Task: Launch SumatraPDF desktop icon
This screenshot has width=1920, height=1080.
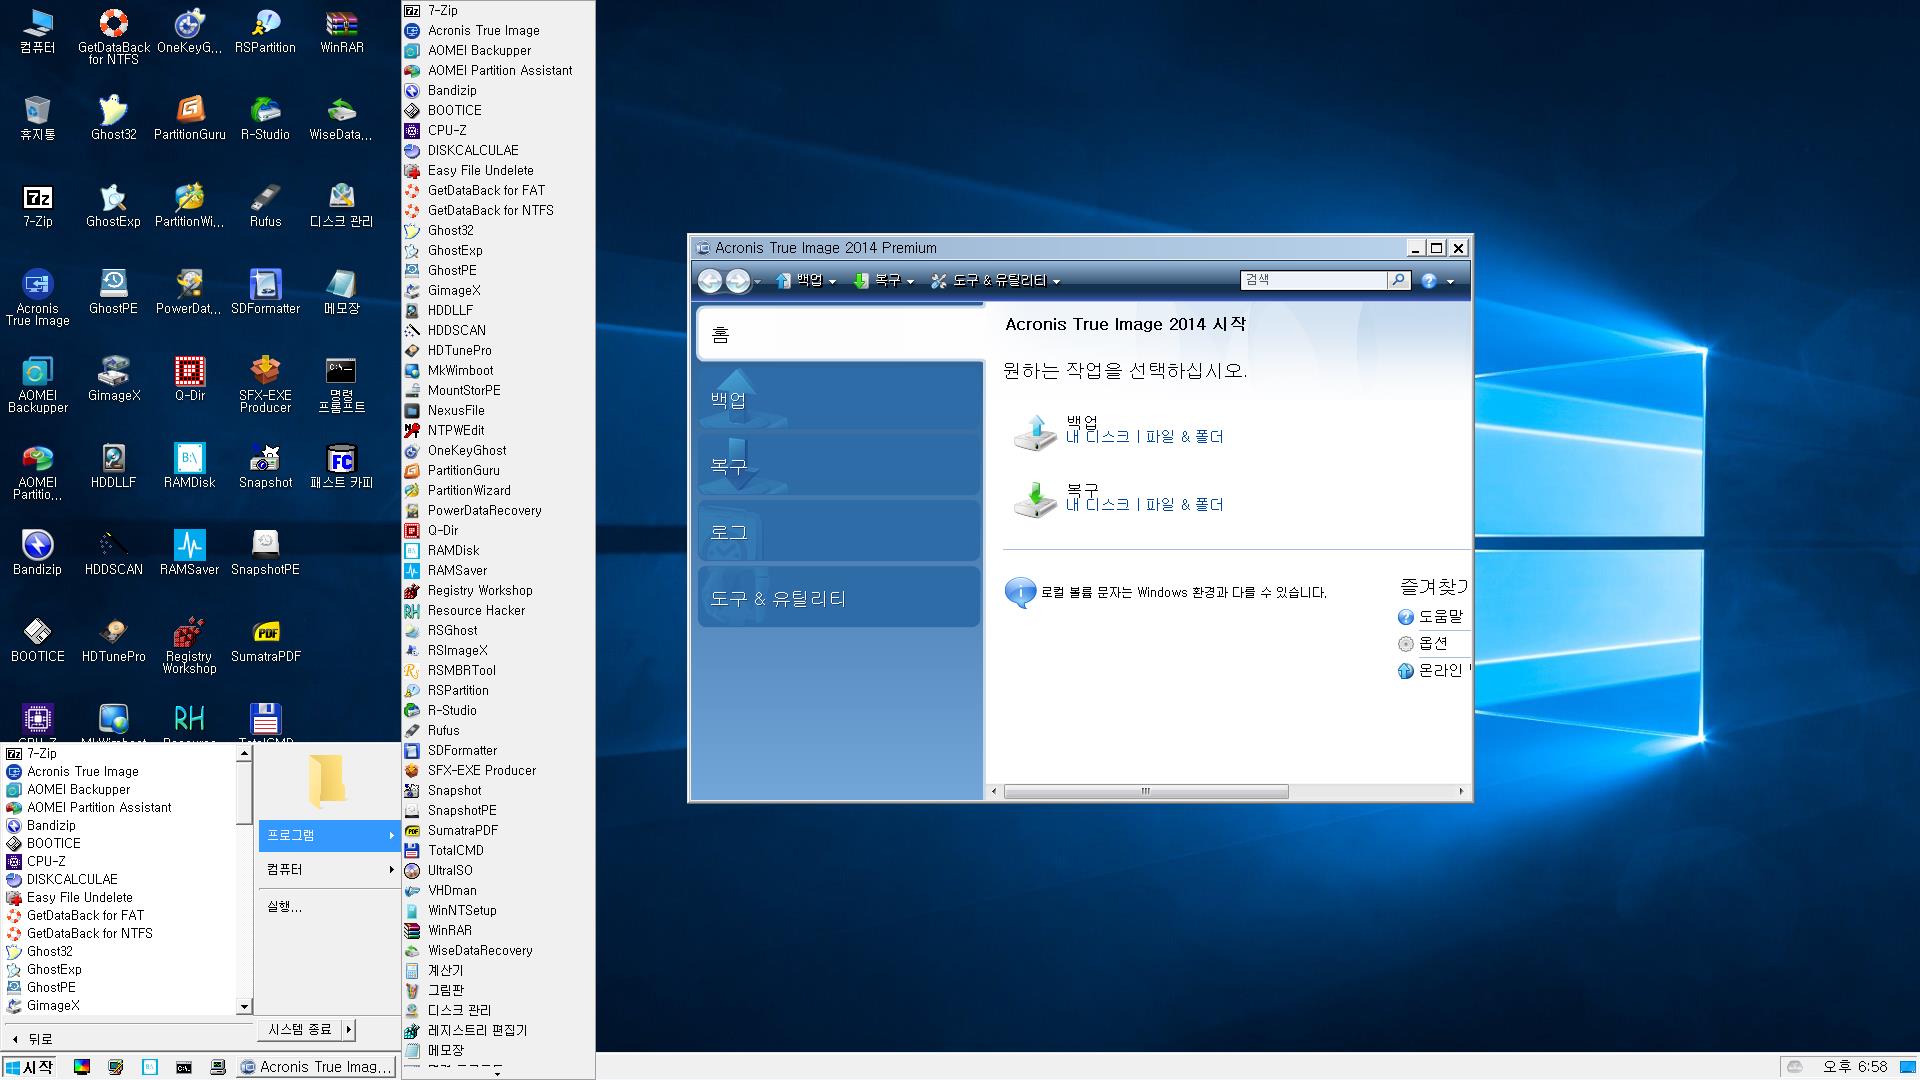Action: pyautogui.click(x=265, y=640)
